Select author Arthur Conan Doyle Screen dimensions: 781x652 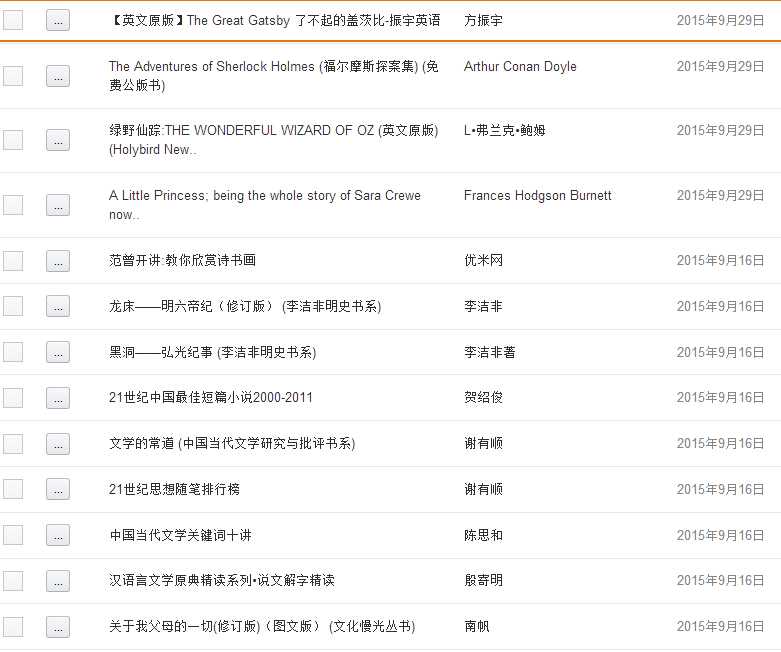point(520,66)
